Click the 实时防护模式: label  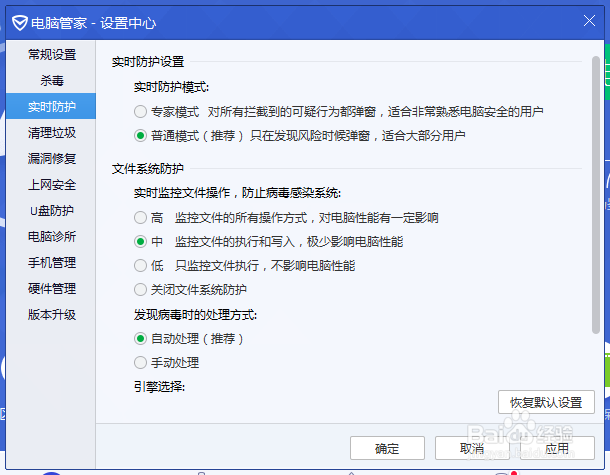[171, 87]
